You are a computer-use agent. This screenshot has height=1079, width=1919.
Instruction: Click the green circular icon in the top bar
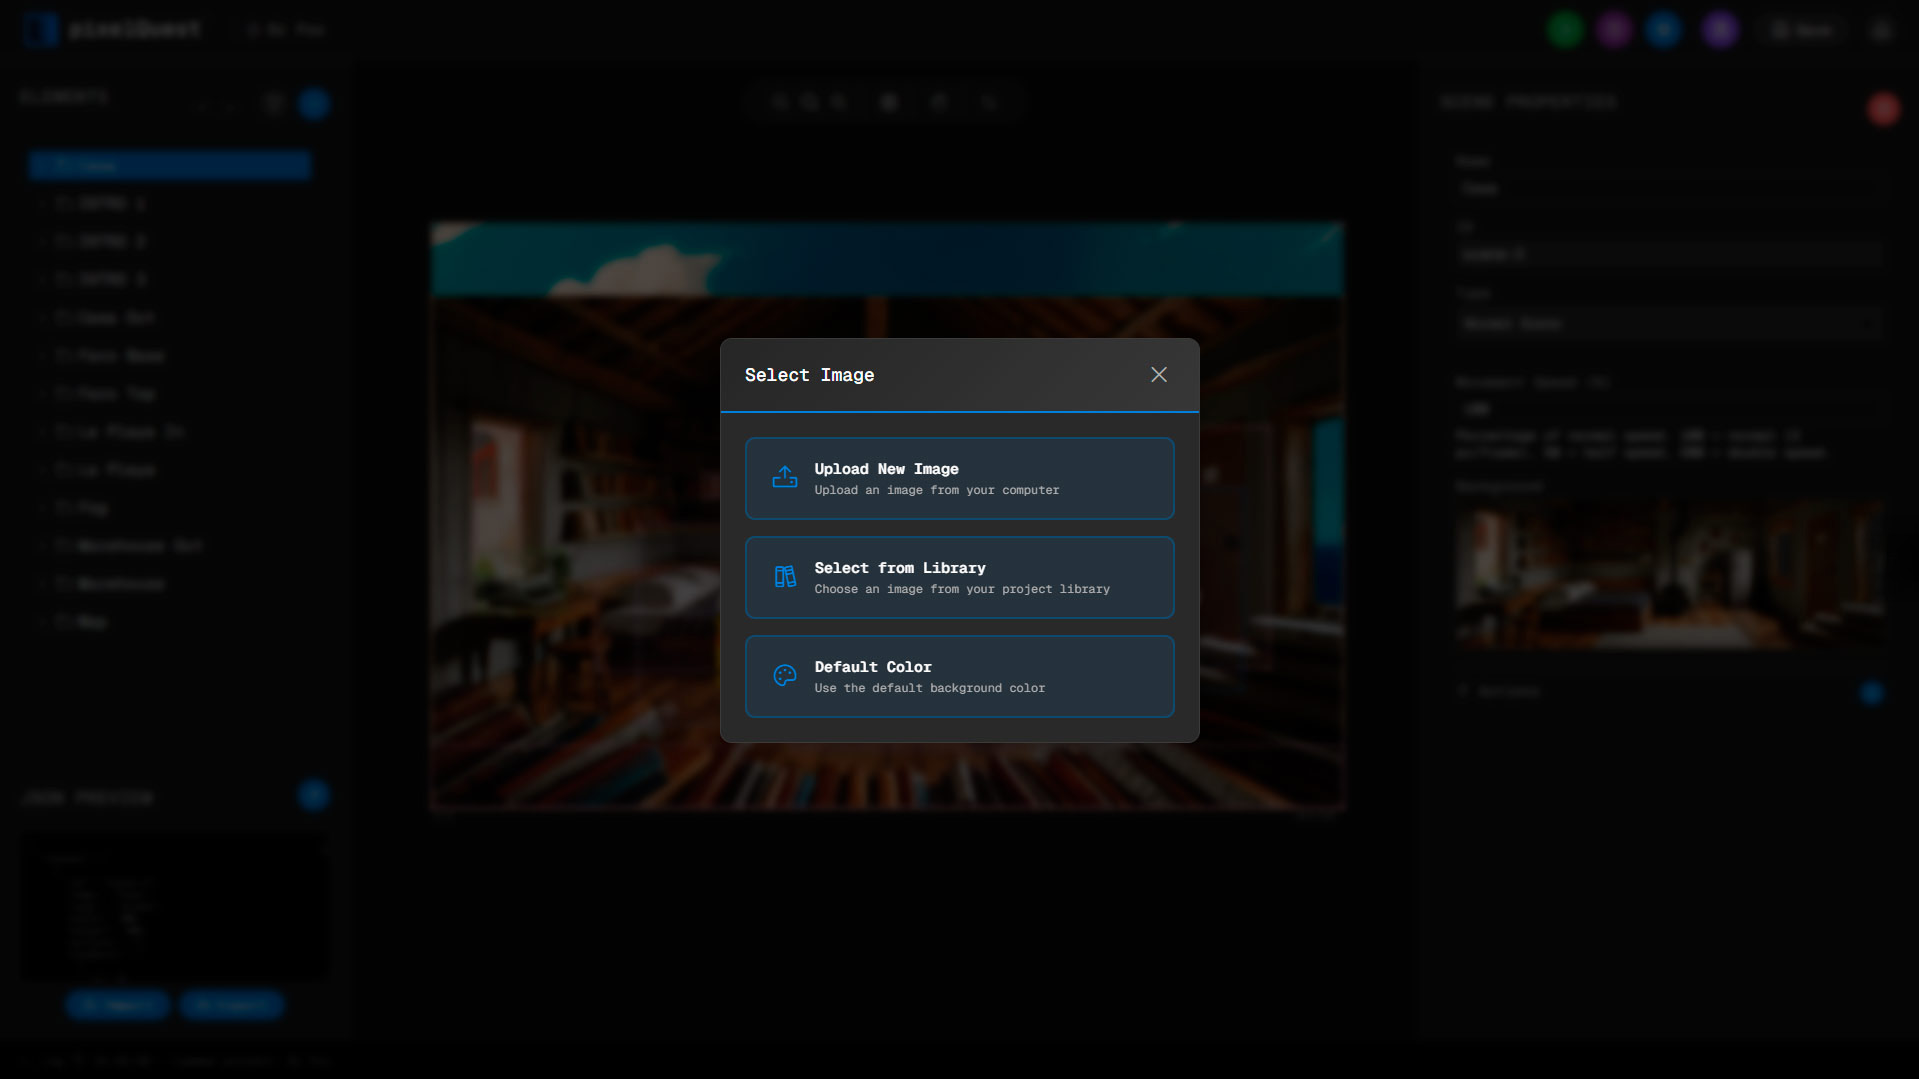(1564, 29)
